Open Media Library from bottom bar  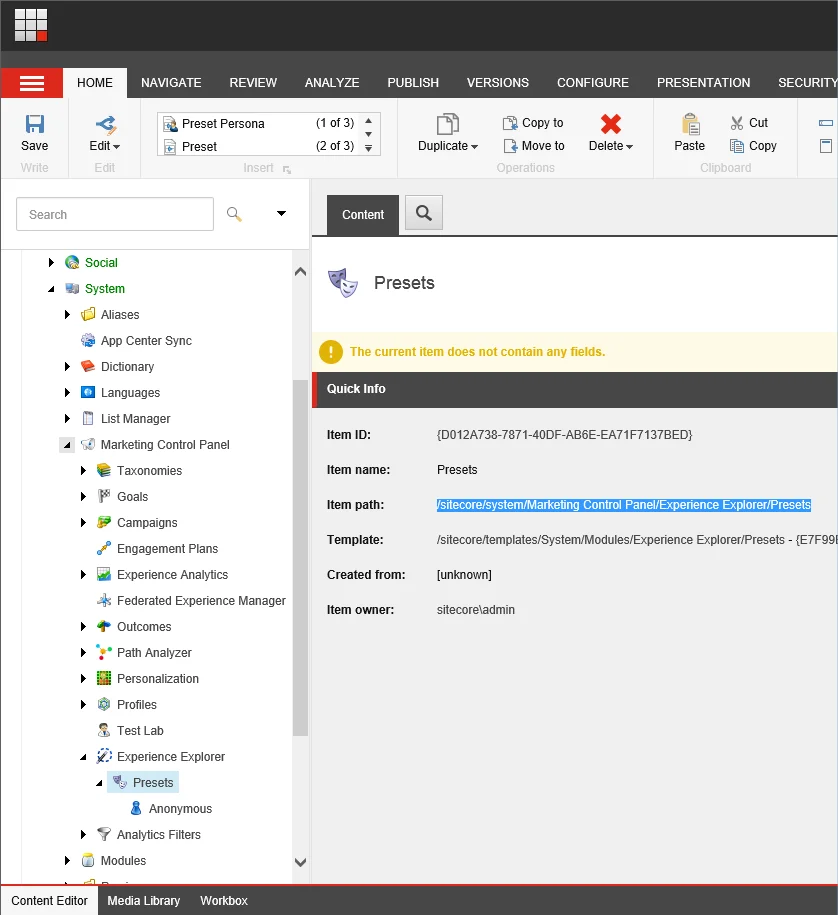144,900
